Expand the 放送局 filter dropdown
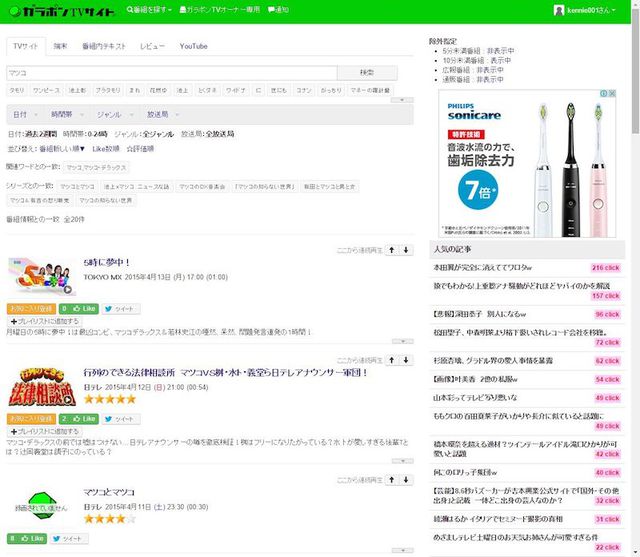This screenshot has width=640, height=557. pos(161,115)
